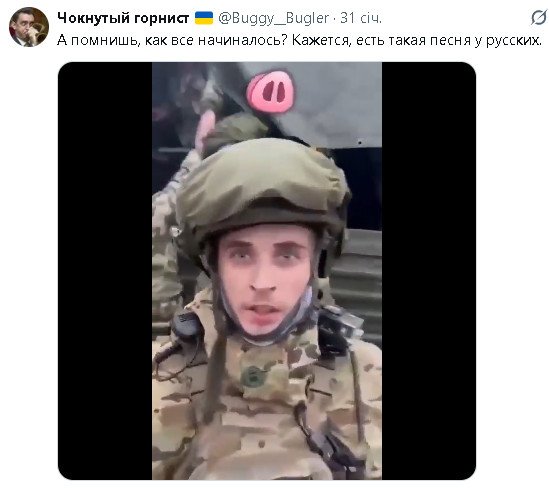The image size is (549, 488).
Task: Open the tweet via the 31 січ. timestamp
Action: pyautogui.click(x=361, y=18)
